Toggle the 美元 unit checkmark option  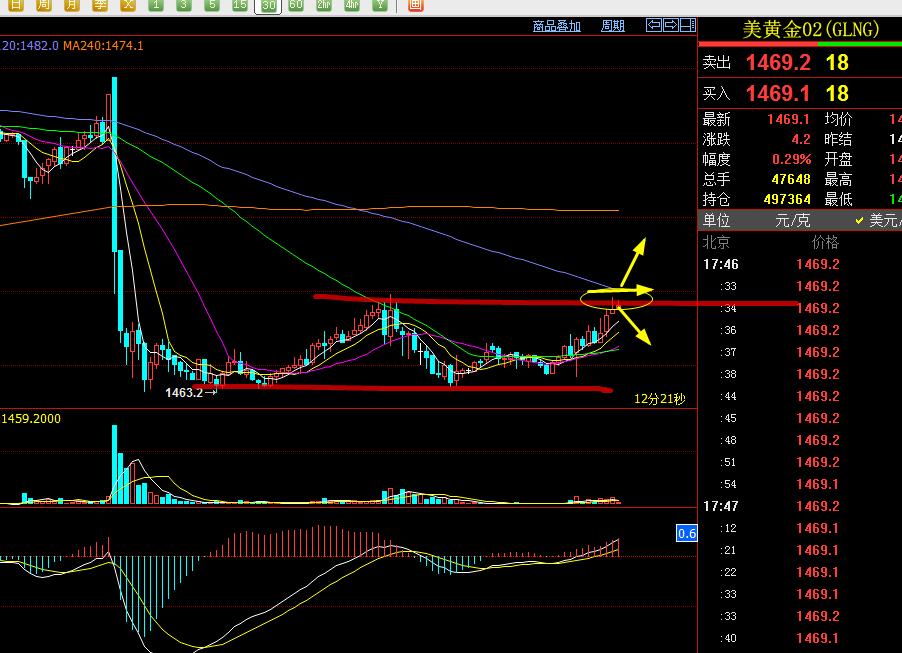878,220
